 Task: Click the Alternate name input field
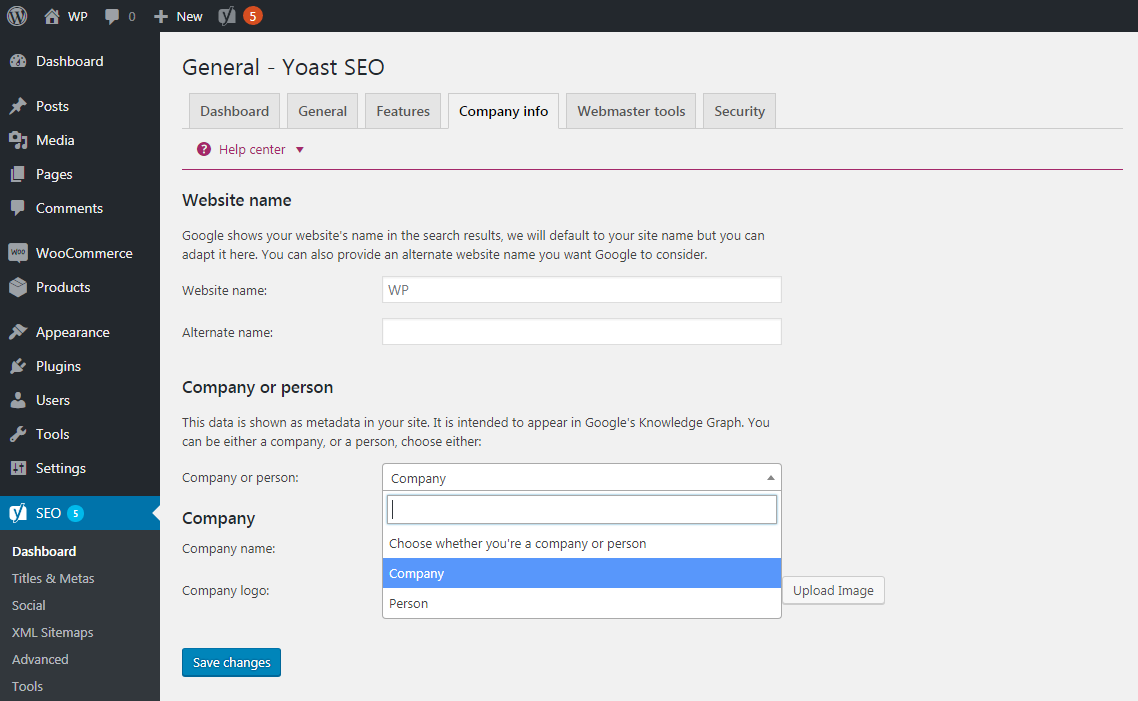581,332
